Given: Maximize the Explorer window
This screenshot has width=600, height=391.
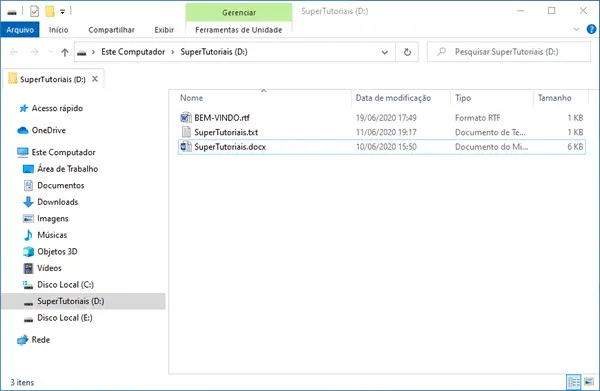Looking at the screenshot, I should point(551,11).
